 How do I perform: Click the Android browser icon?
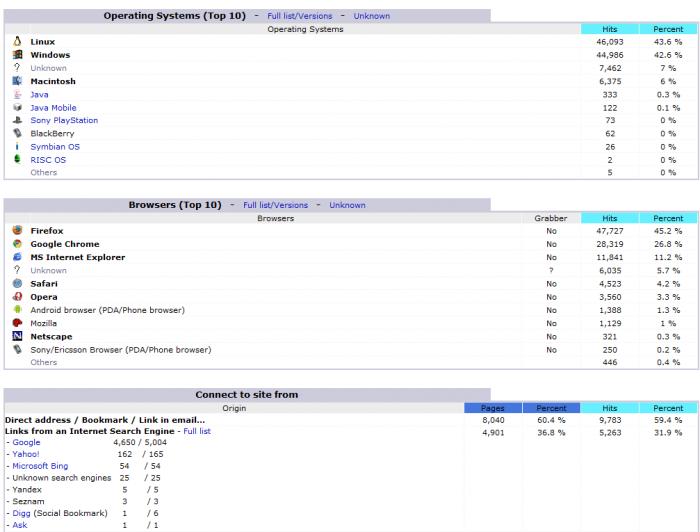click(17, 309)
